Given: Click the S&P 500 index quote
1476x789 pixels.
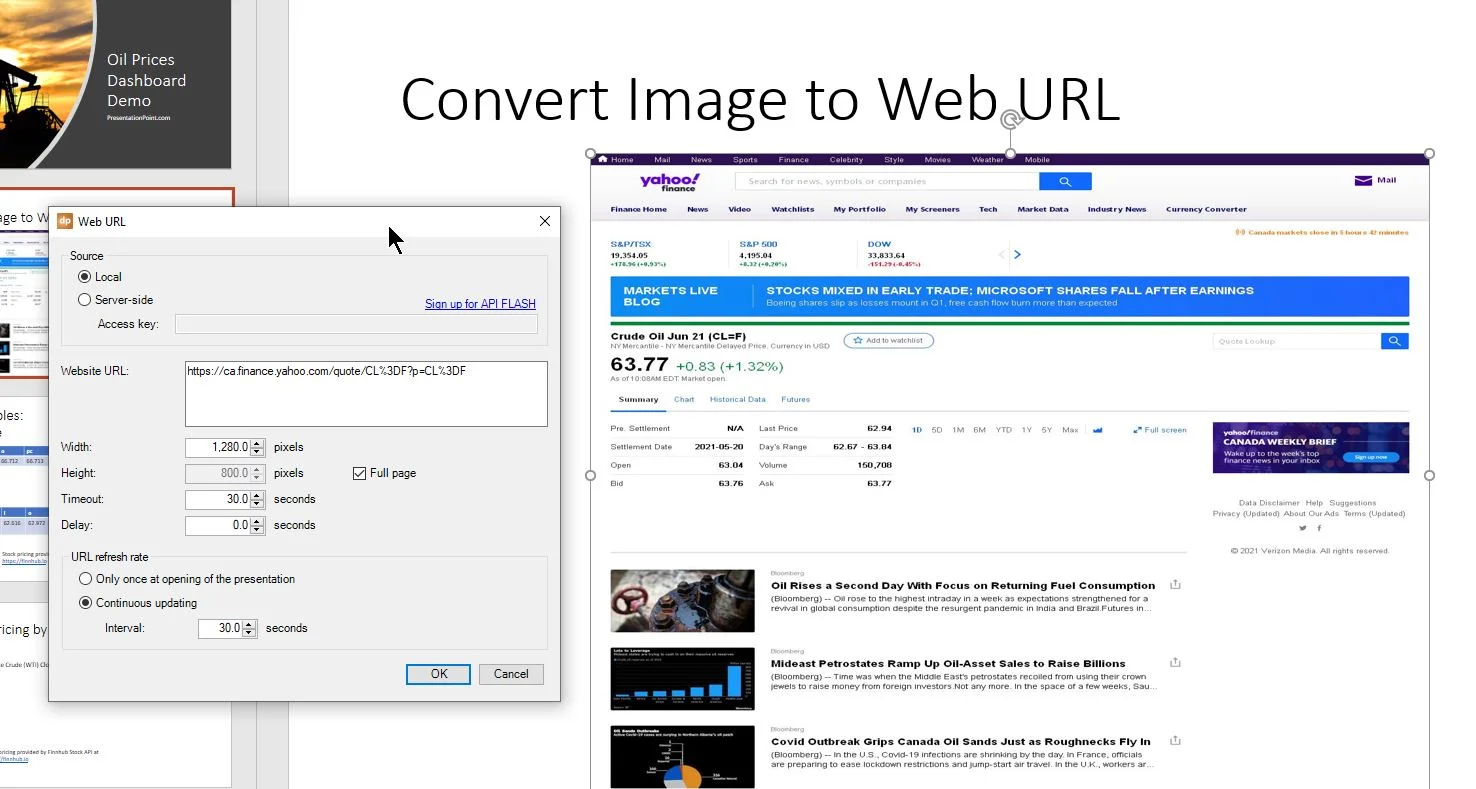Looking at the screenshot, I should click(763, 255).
